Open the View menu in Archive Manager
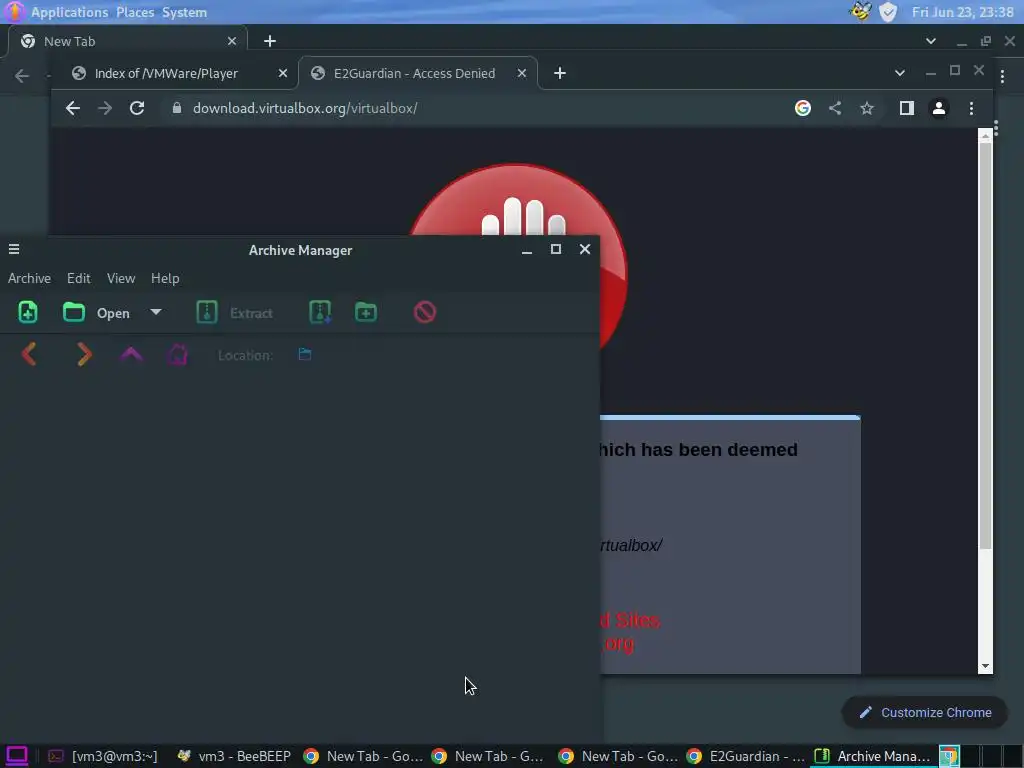This screenshot has width=1024, height=768. tap(121, 278)
